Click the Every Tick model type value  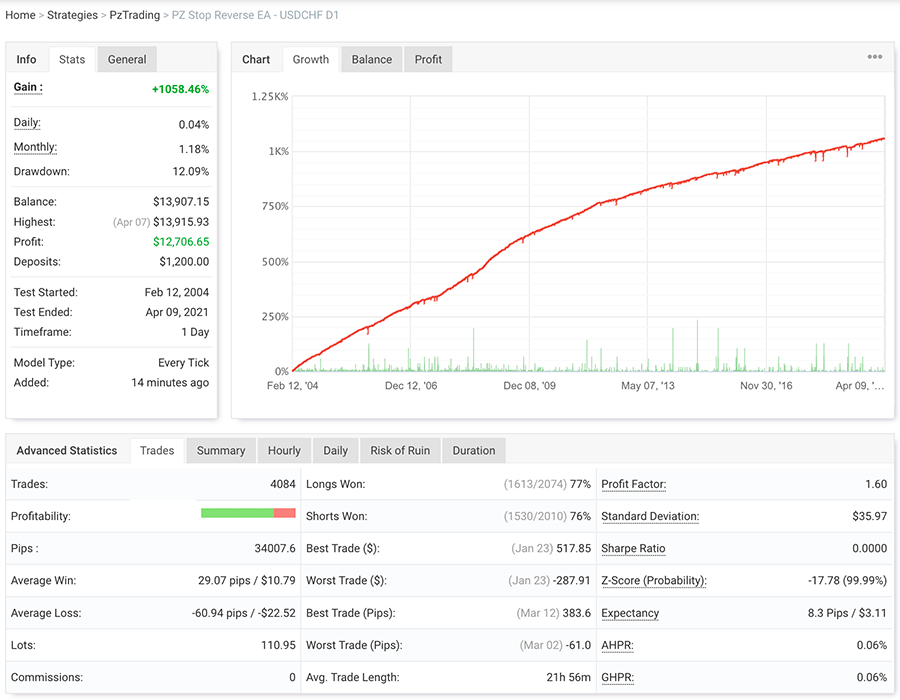pyautogui.click(x=184, y=363)
